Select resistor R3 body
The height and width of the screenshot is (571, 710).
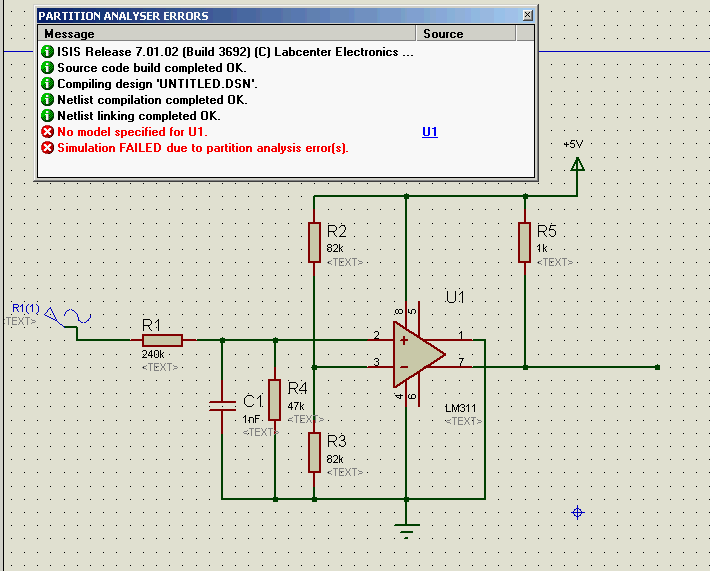click(314, 452)
